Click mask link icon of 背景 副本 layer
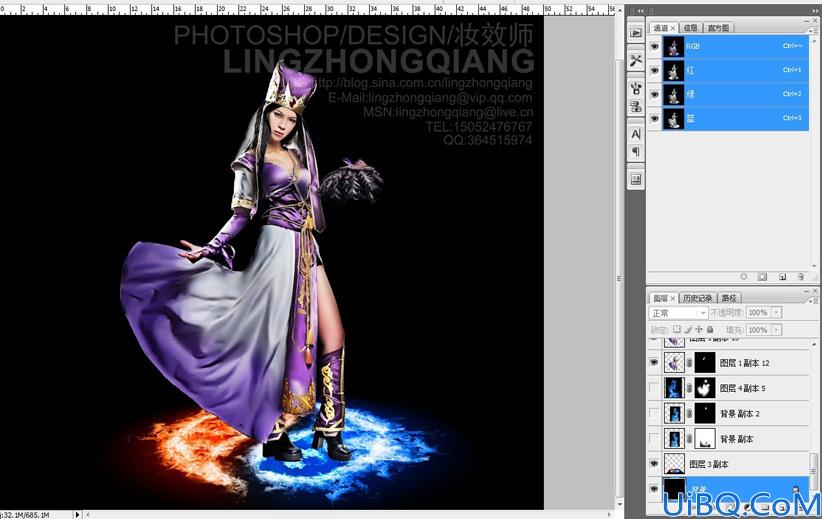 (x=689, y=439)
